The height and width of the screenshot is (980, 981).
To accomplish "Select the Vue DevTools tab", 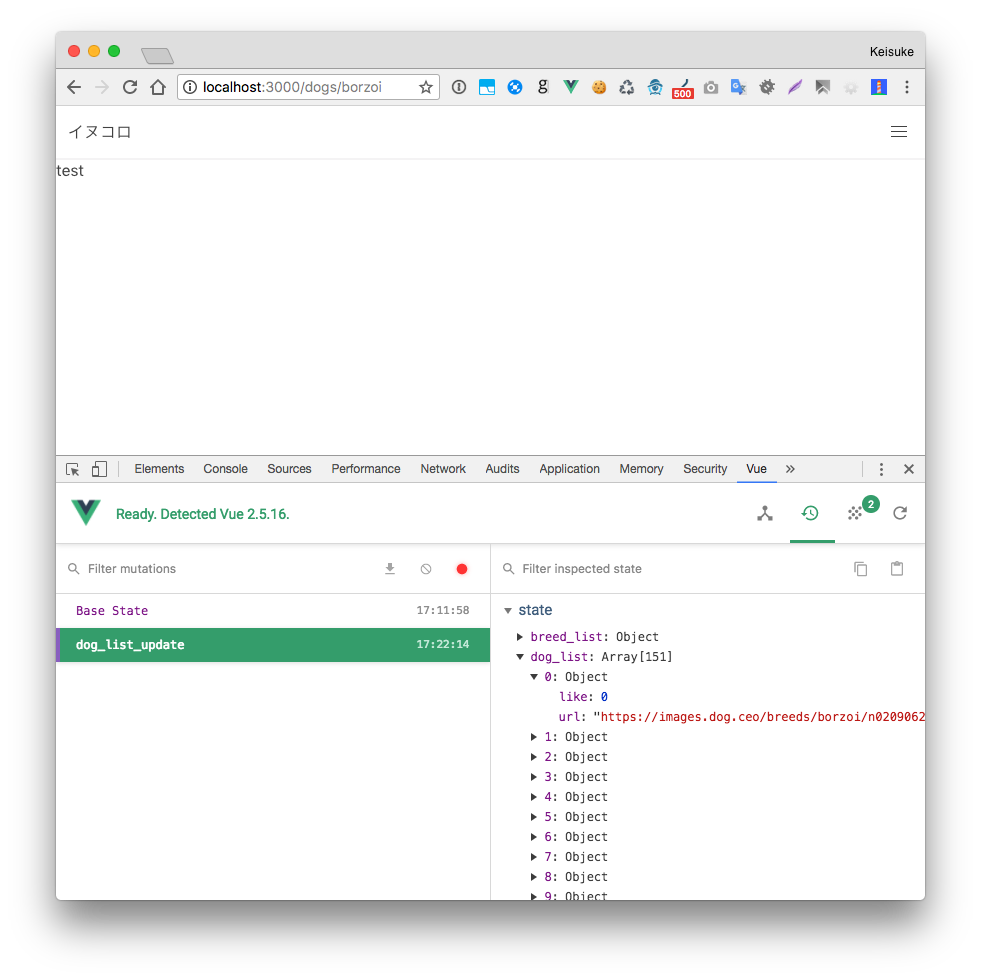I will (756, 469).
